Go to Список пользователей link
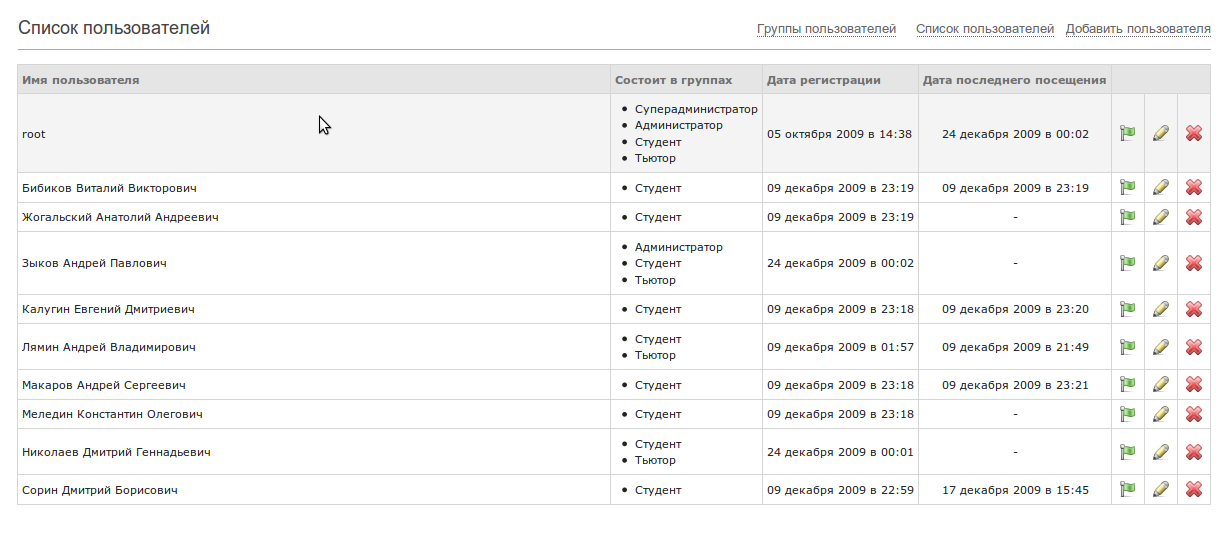 [985, 29]
